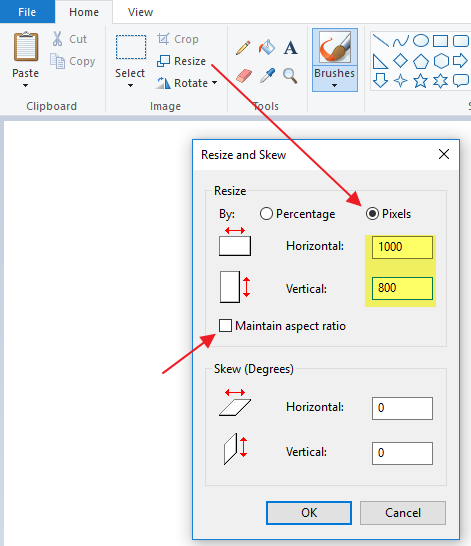The image size is (471, 546).
Task: Open the File menu
Action: click(x=27, y=12)
